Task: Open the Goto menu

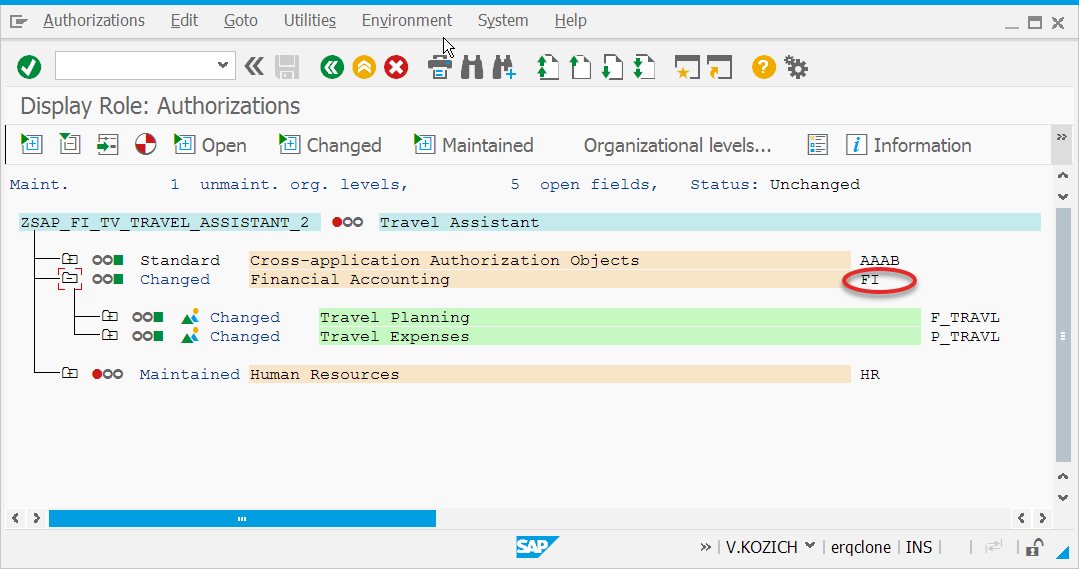Action: pyautogui.click(x=241, y=21)
